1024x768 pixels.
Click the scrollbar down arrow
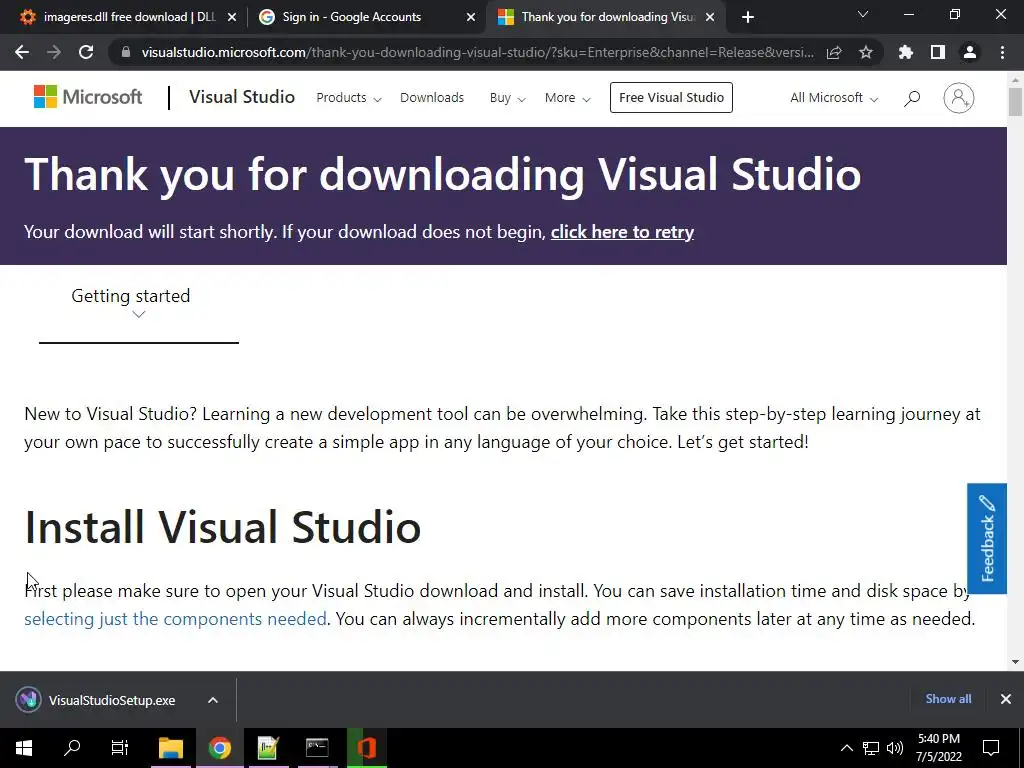[1015, 662]
